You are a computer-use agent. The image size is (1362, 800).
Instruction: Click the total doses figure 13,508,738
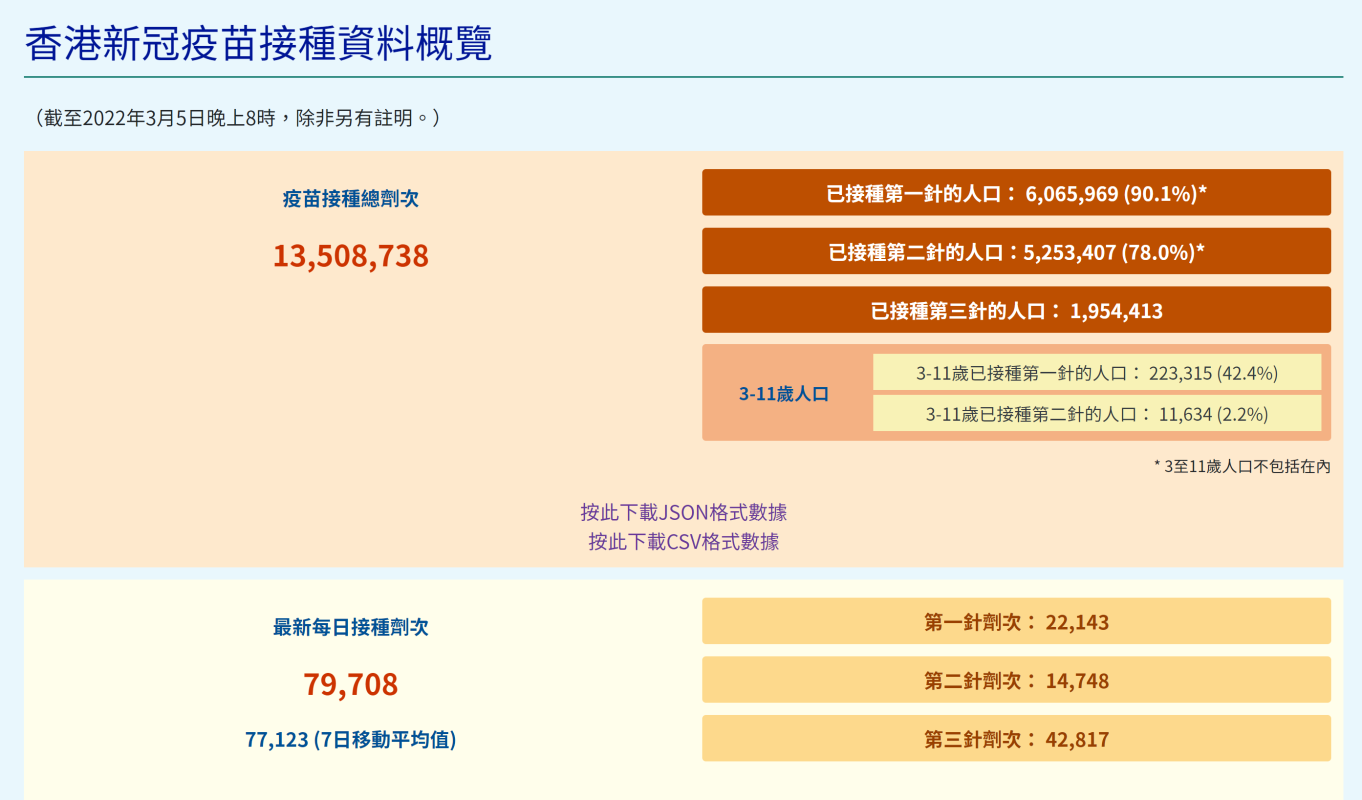[350, 256]
